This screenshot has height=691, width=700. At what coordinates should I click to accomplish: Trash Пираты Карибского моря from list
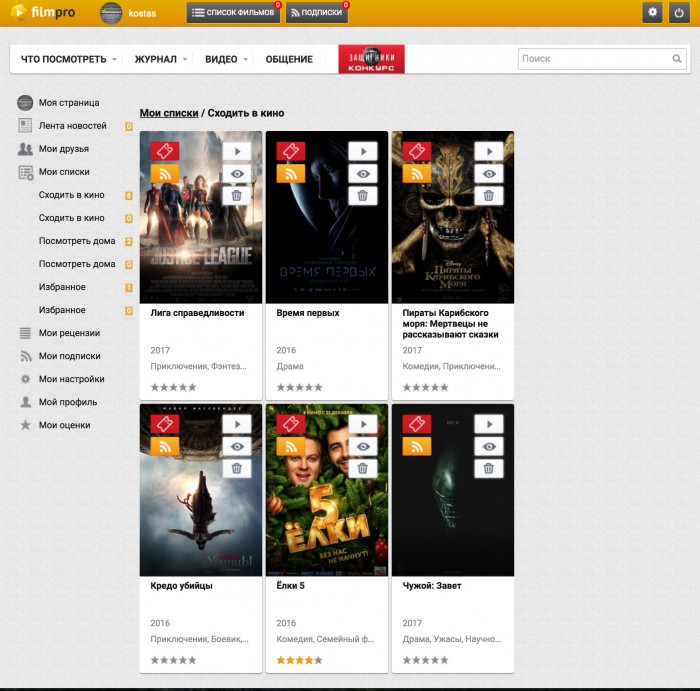point(489,196)
